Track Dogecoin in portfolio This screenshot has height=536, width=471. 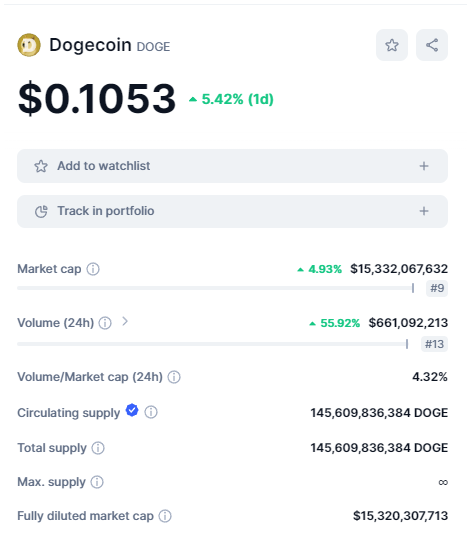[232, 211]
